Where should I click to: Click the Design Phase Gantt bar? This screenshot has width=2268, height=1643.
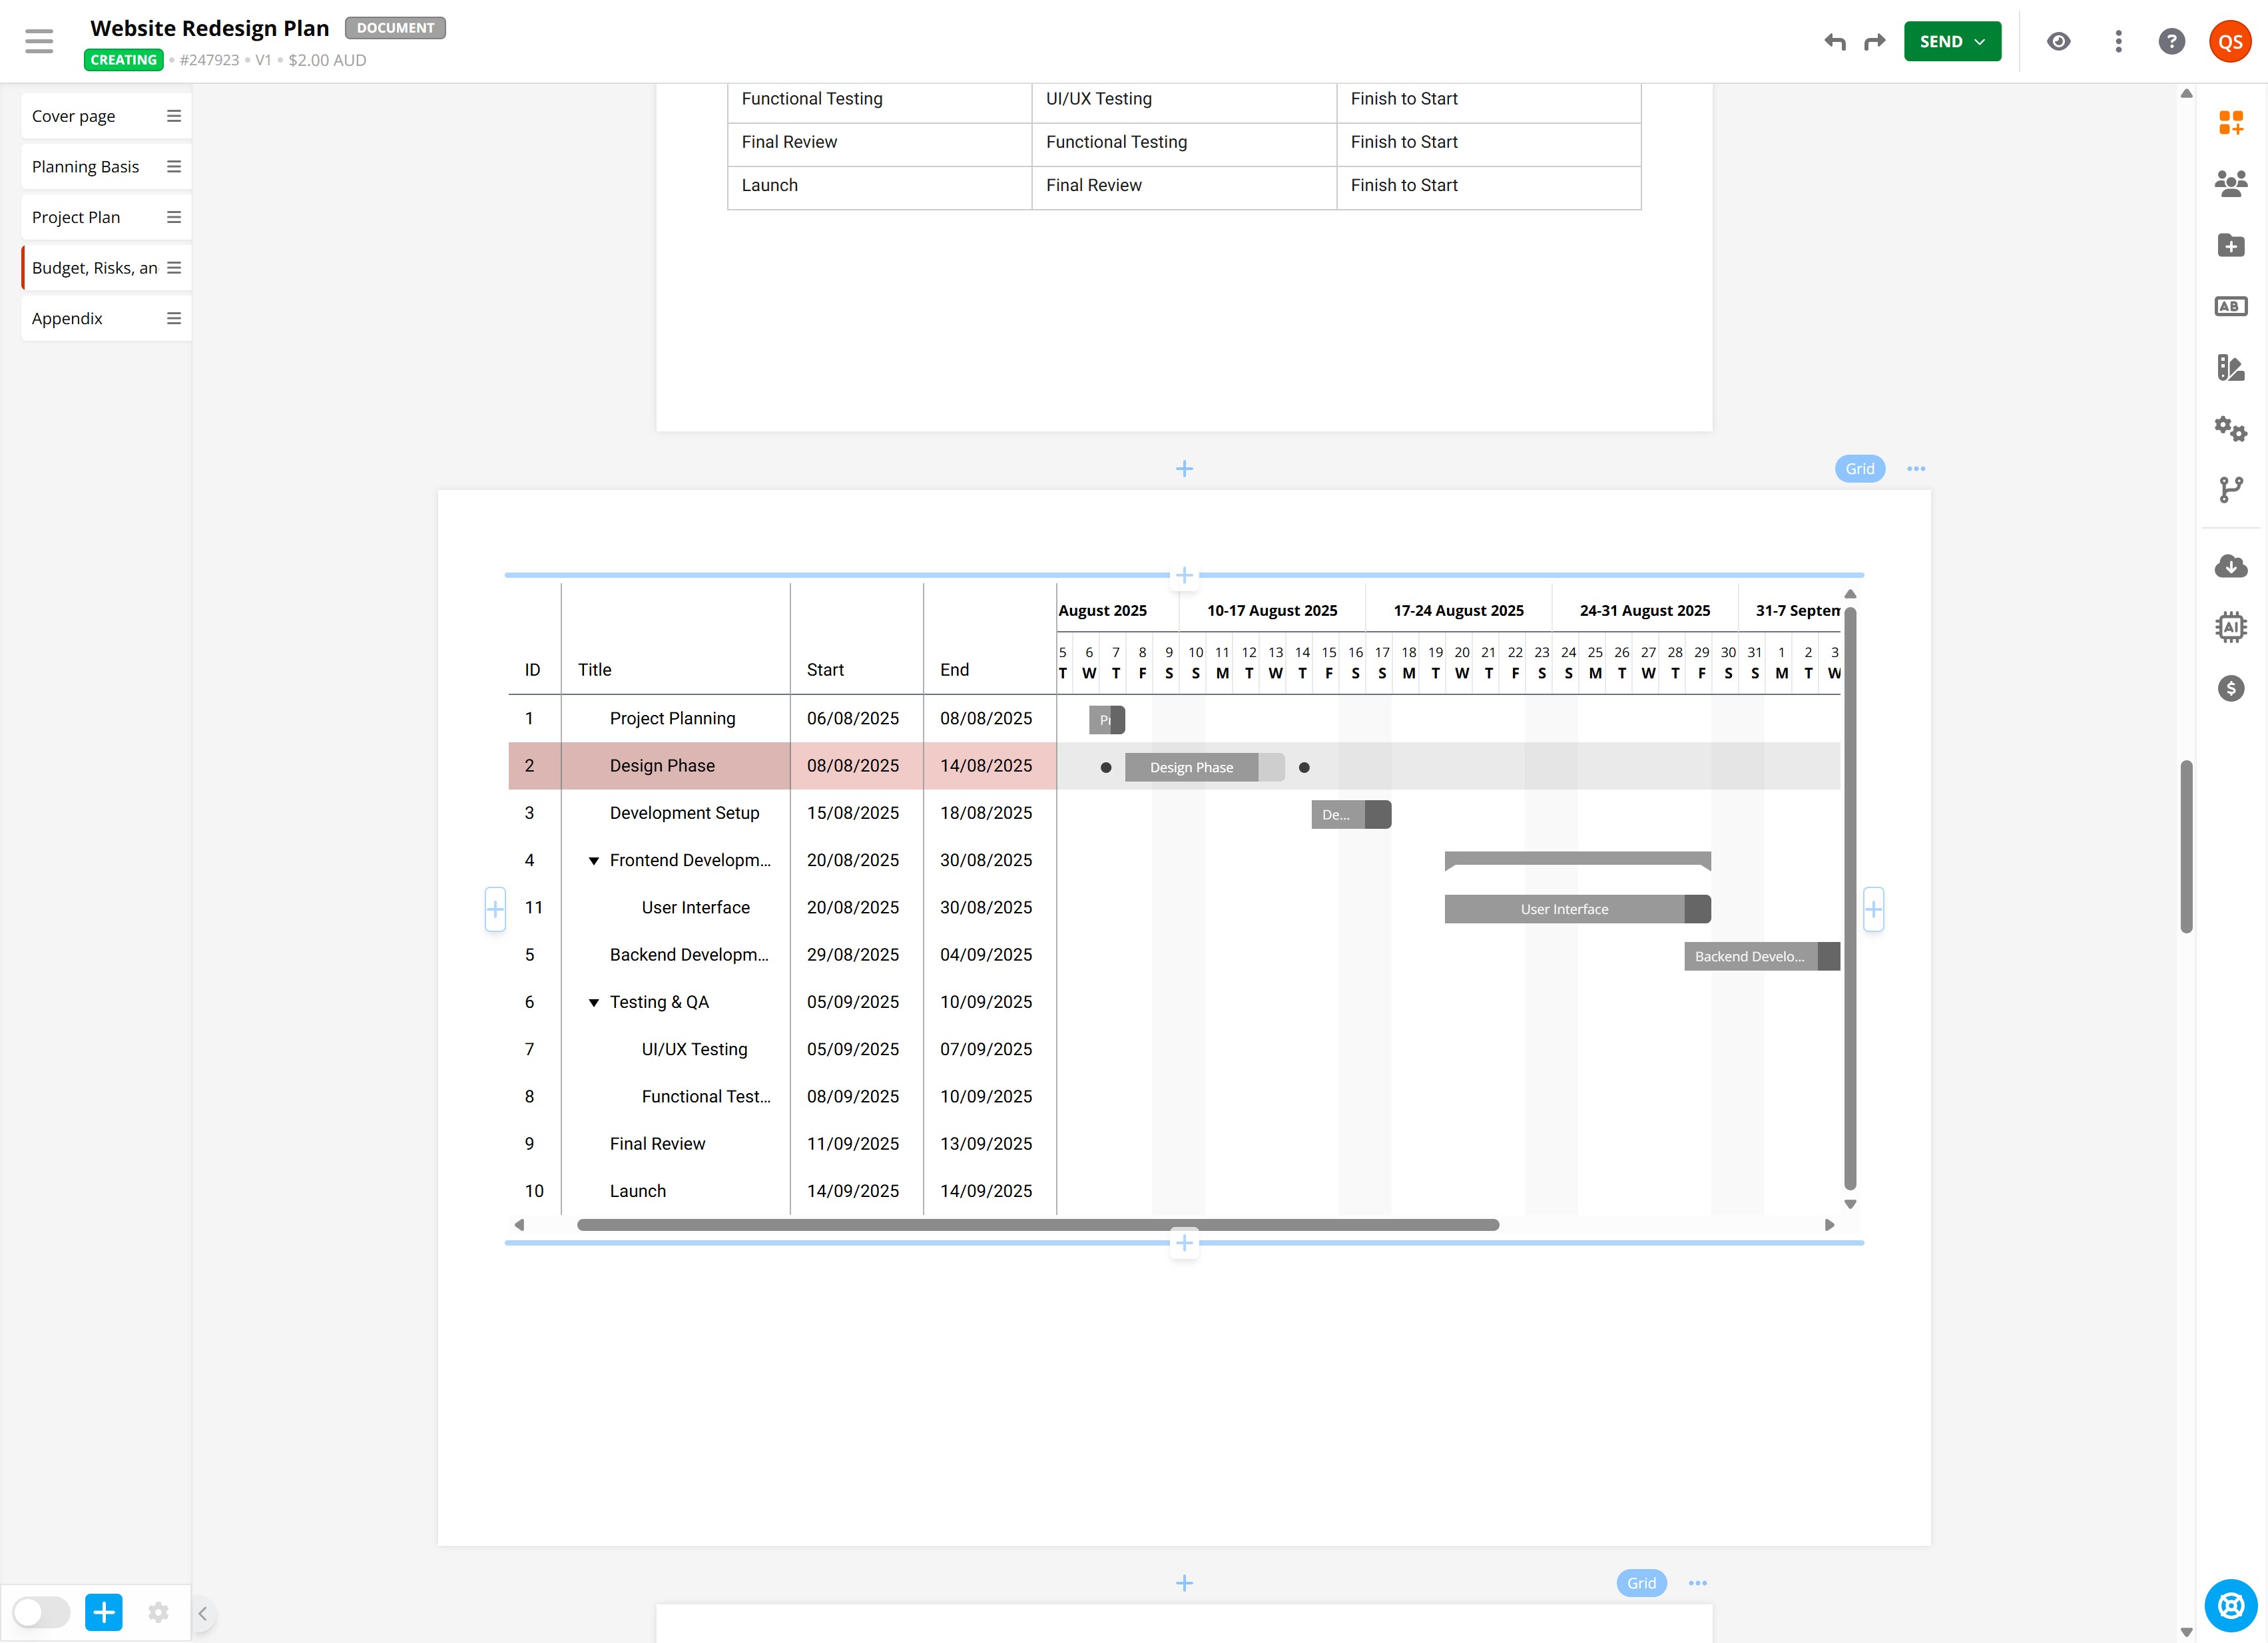tap(1191, 767)
